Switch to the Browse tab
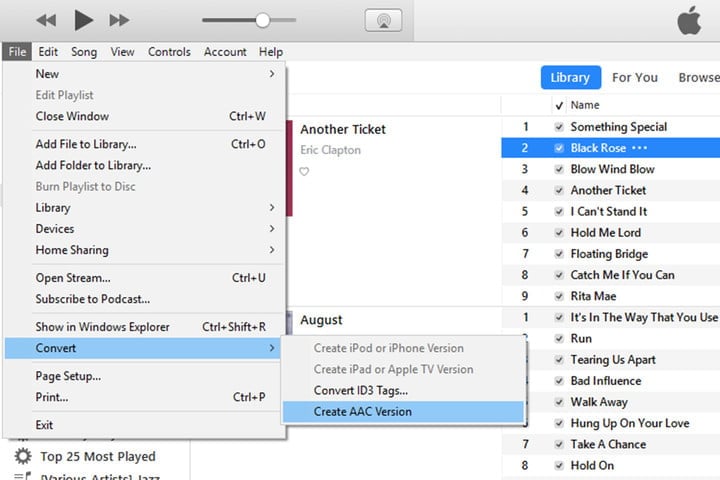The height and width of the screenshot is (480, 720). 699,77
